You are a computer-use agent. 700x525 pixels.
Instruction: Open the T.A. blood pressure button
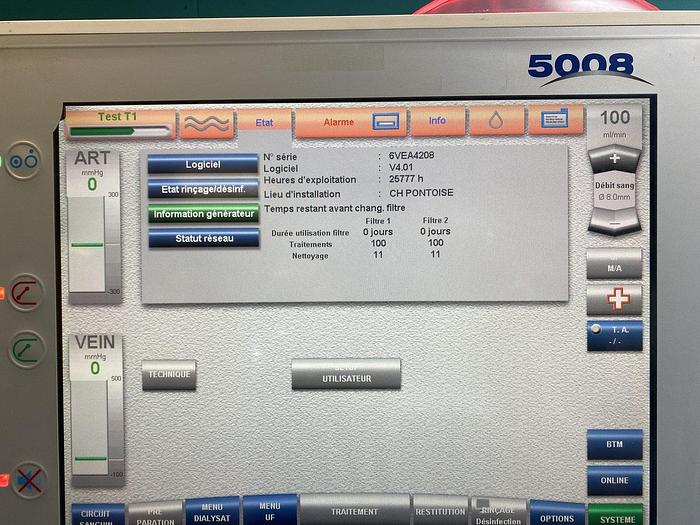(615, 335)
